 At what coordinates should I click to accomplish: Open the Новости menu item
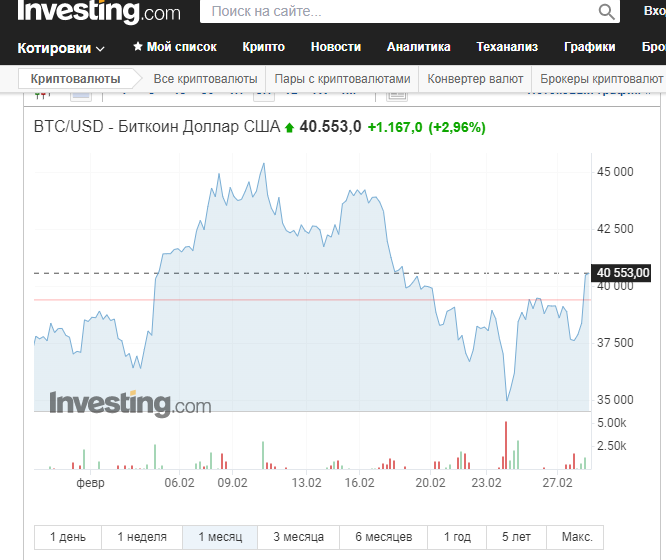click(336, 47)
